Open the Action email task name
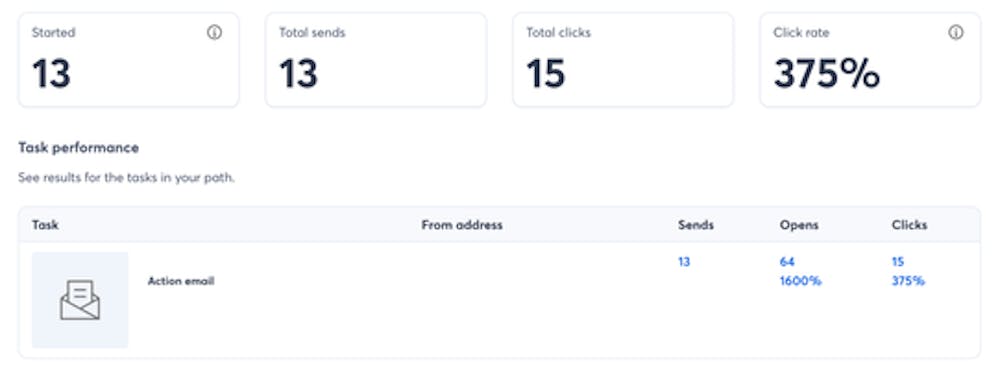The height and width of the screenshot is (381, 1000). [x=181, y=281]
